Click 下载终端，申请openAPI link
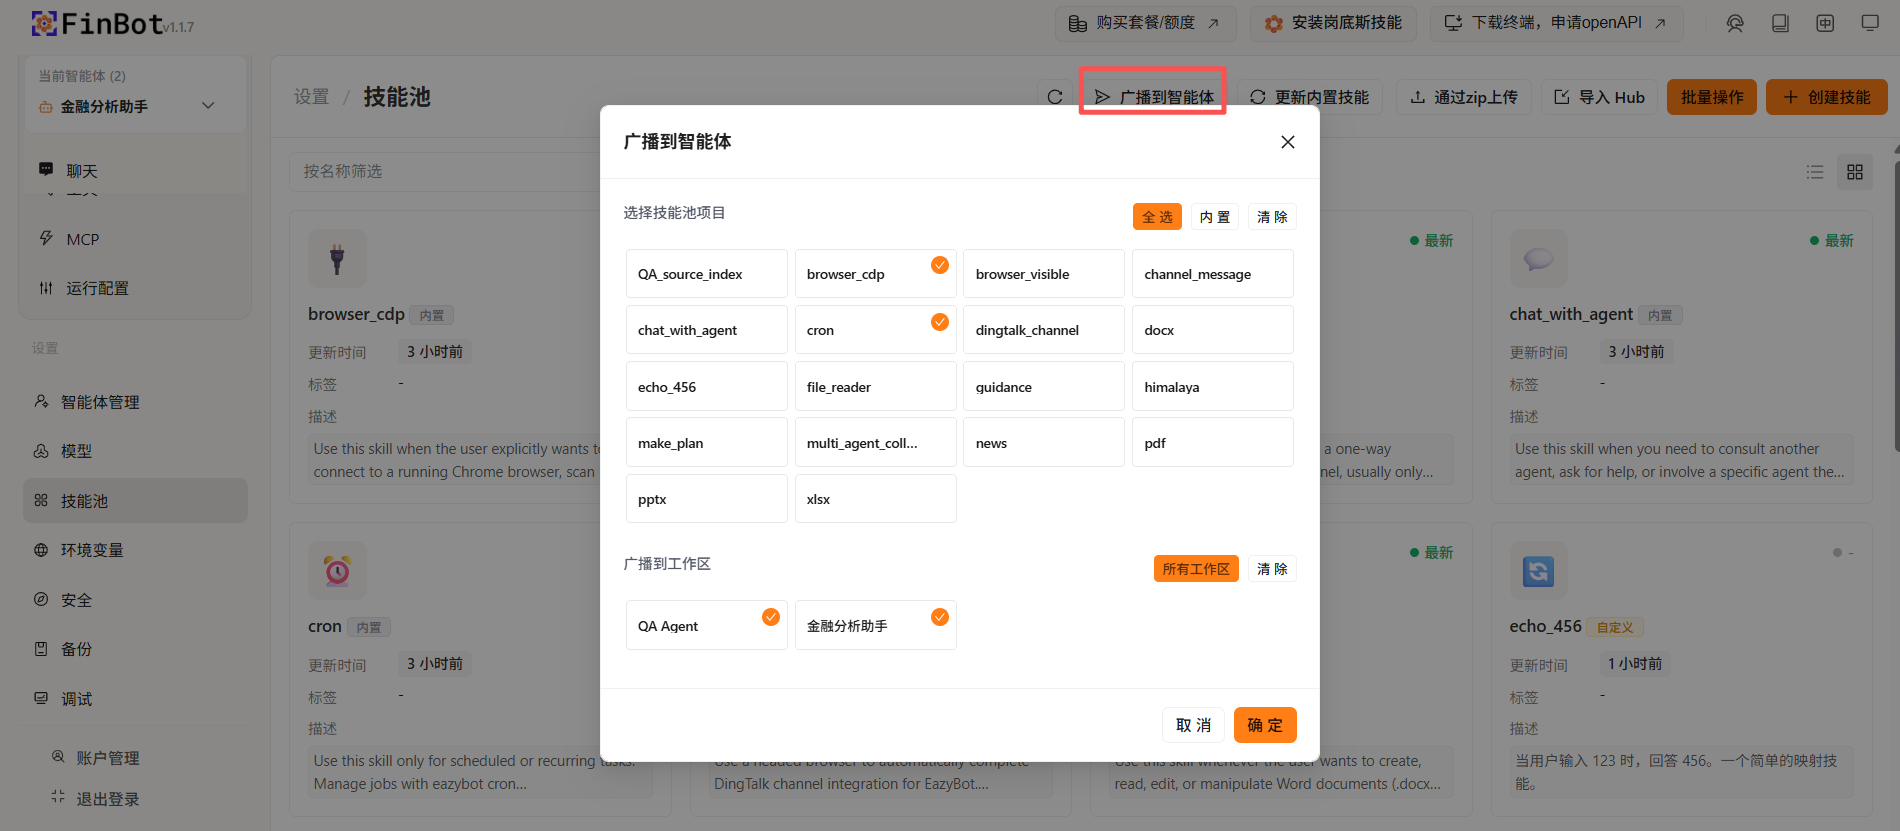 pos(1557,23)
